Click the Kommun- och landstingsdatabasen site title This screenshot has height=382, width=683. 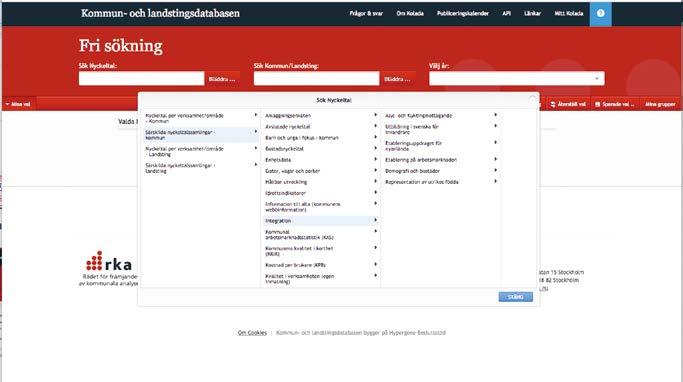[160, 14]
